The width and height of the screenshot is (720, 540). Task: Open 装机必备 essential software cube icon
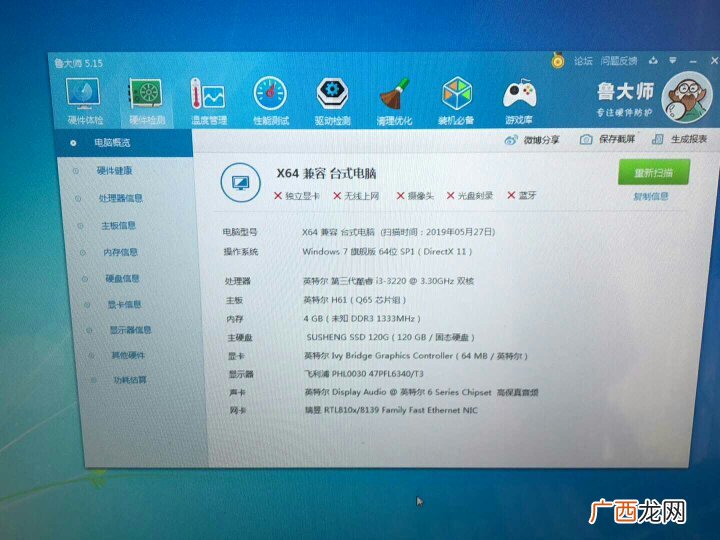tap(456, 94)
